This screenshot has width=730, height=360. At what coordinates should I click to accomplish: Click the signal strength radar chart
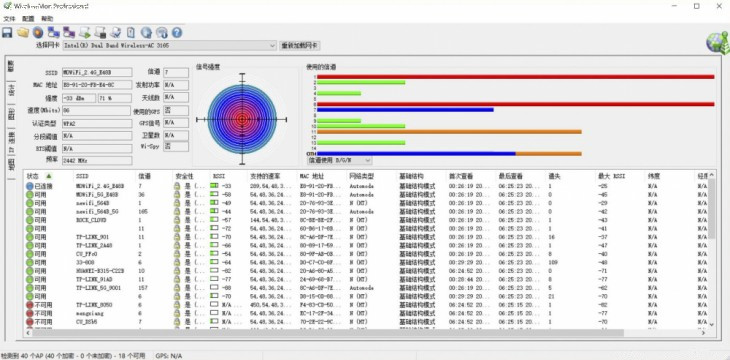coord(242,119)
